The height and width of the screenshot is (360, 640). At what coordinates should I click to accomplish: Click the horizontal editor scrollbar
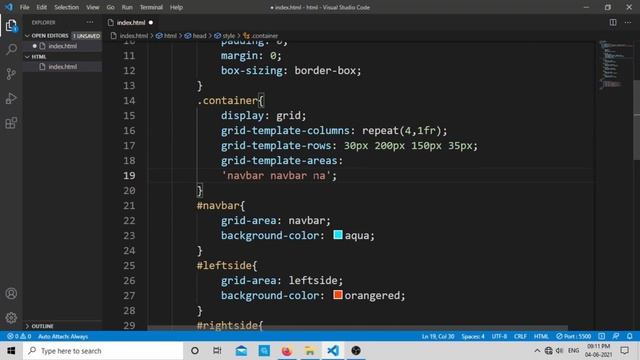tap(357, 328)
